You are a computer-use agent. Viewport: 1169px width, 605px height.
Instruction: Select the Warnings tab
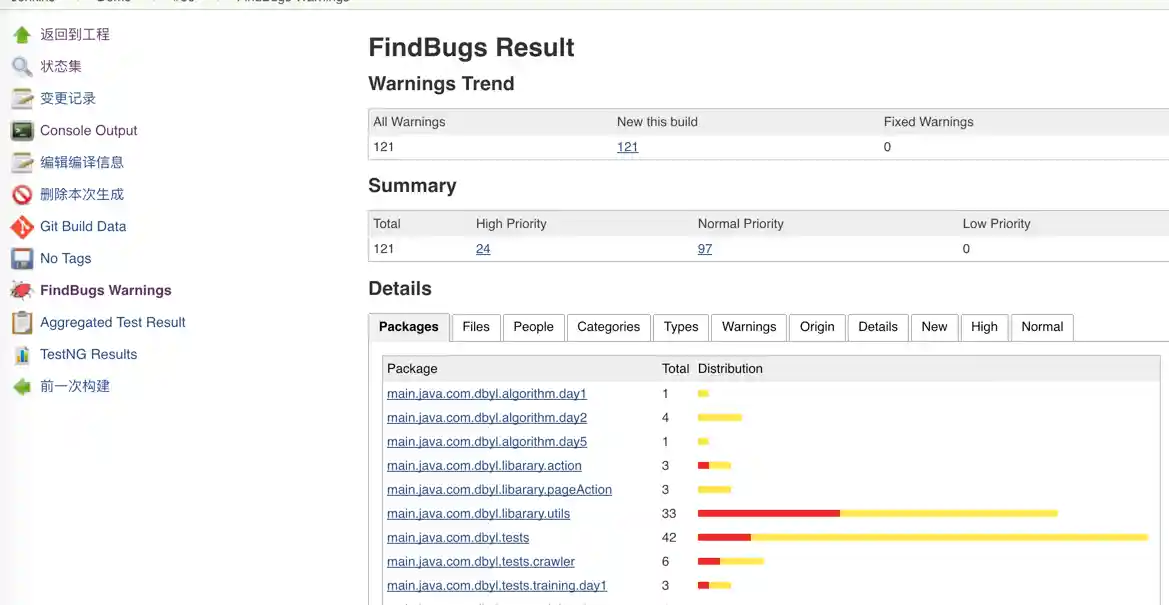click(749, 327)
